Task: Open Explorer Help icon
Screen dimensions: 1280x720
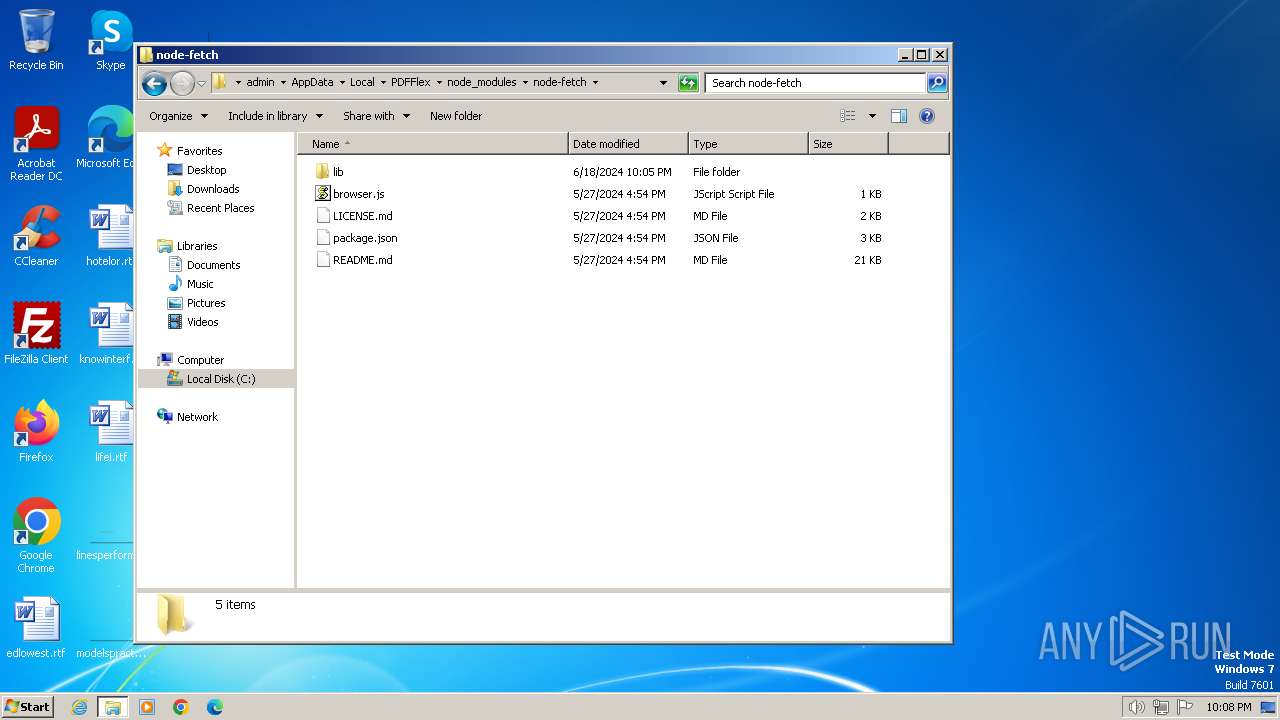Action: 927,116
